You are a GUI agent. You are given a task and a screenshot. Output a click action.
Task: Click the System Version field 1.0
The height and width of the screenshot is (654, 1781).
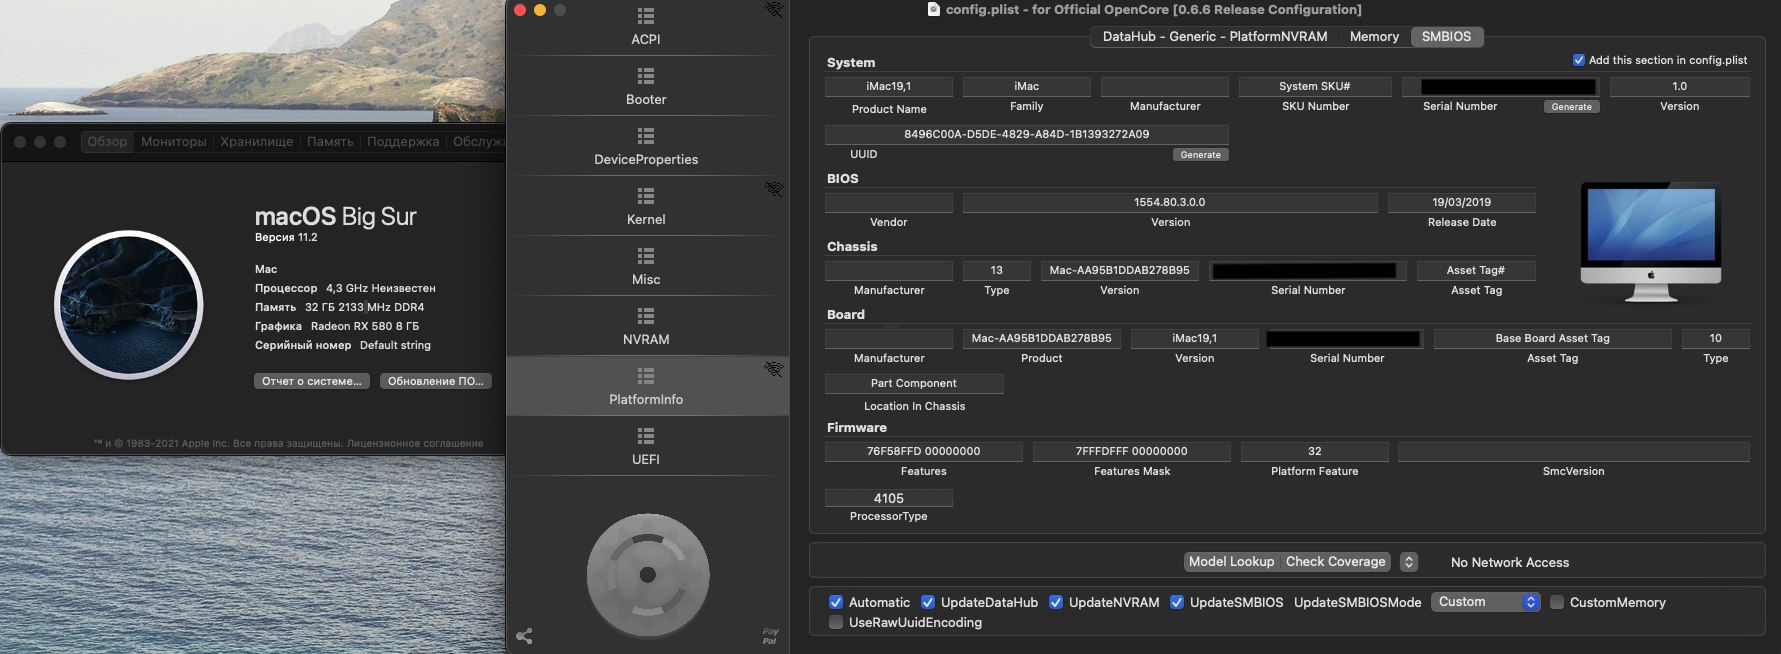click(x=1679, y=86)
